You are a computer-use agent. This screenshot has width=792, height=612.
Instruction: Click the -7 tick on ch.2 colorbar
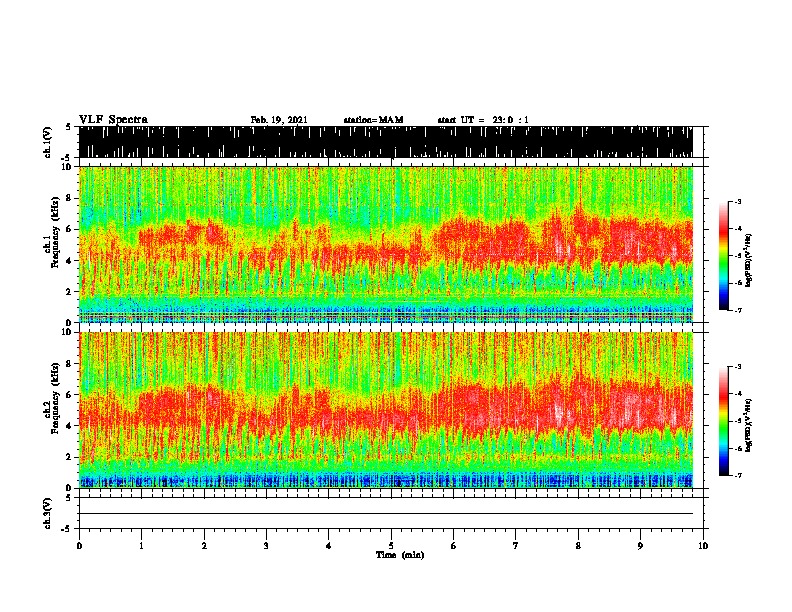point(737,475)
